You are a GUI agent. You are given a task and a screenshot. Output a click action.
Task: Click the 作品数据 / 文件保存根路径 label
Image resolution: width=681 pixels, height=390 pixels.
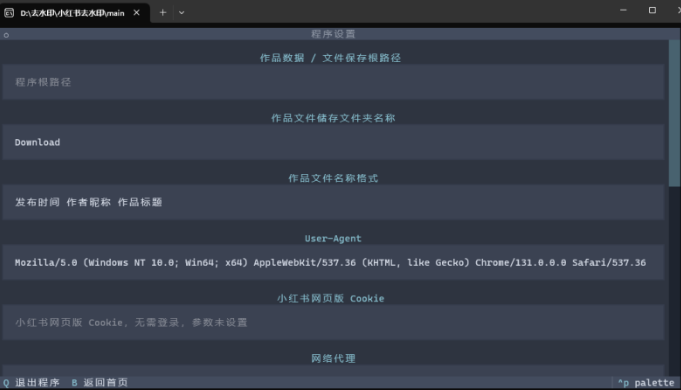coord(330,58)
